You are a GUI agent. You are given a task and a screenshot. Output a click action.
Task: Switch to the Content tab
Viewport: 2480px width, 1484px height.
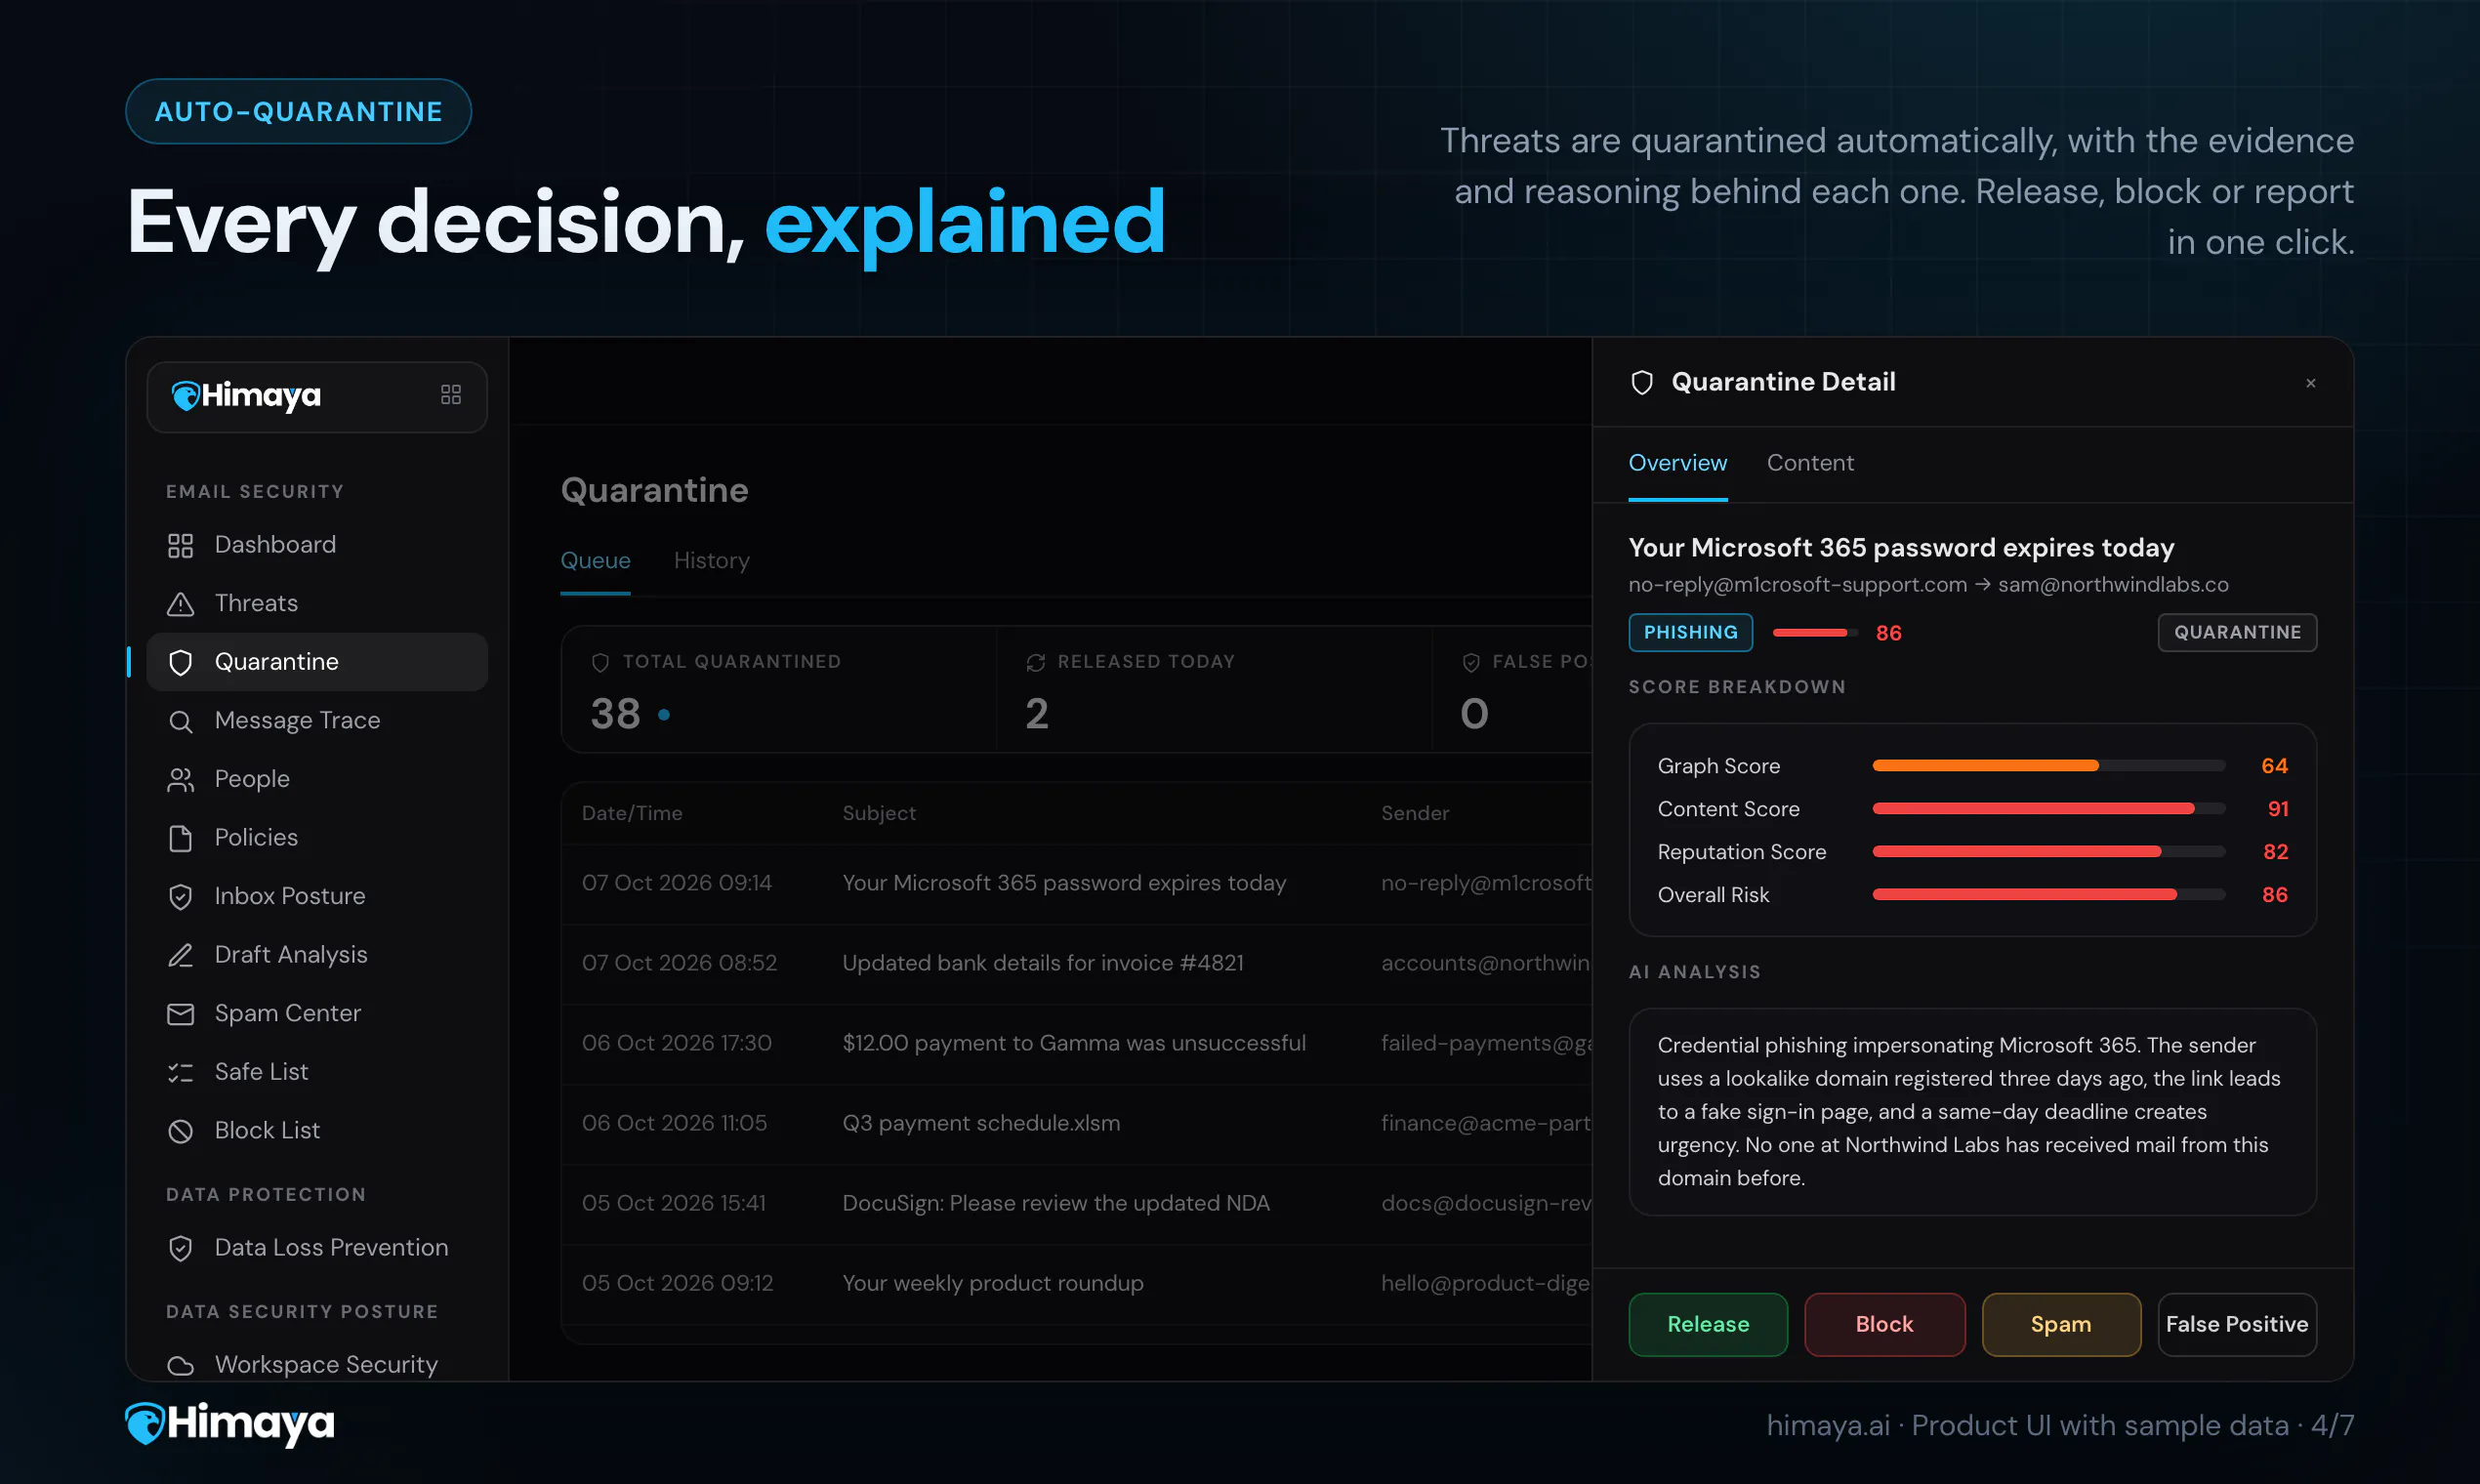(1810, 463)
